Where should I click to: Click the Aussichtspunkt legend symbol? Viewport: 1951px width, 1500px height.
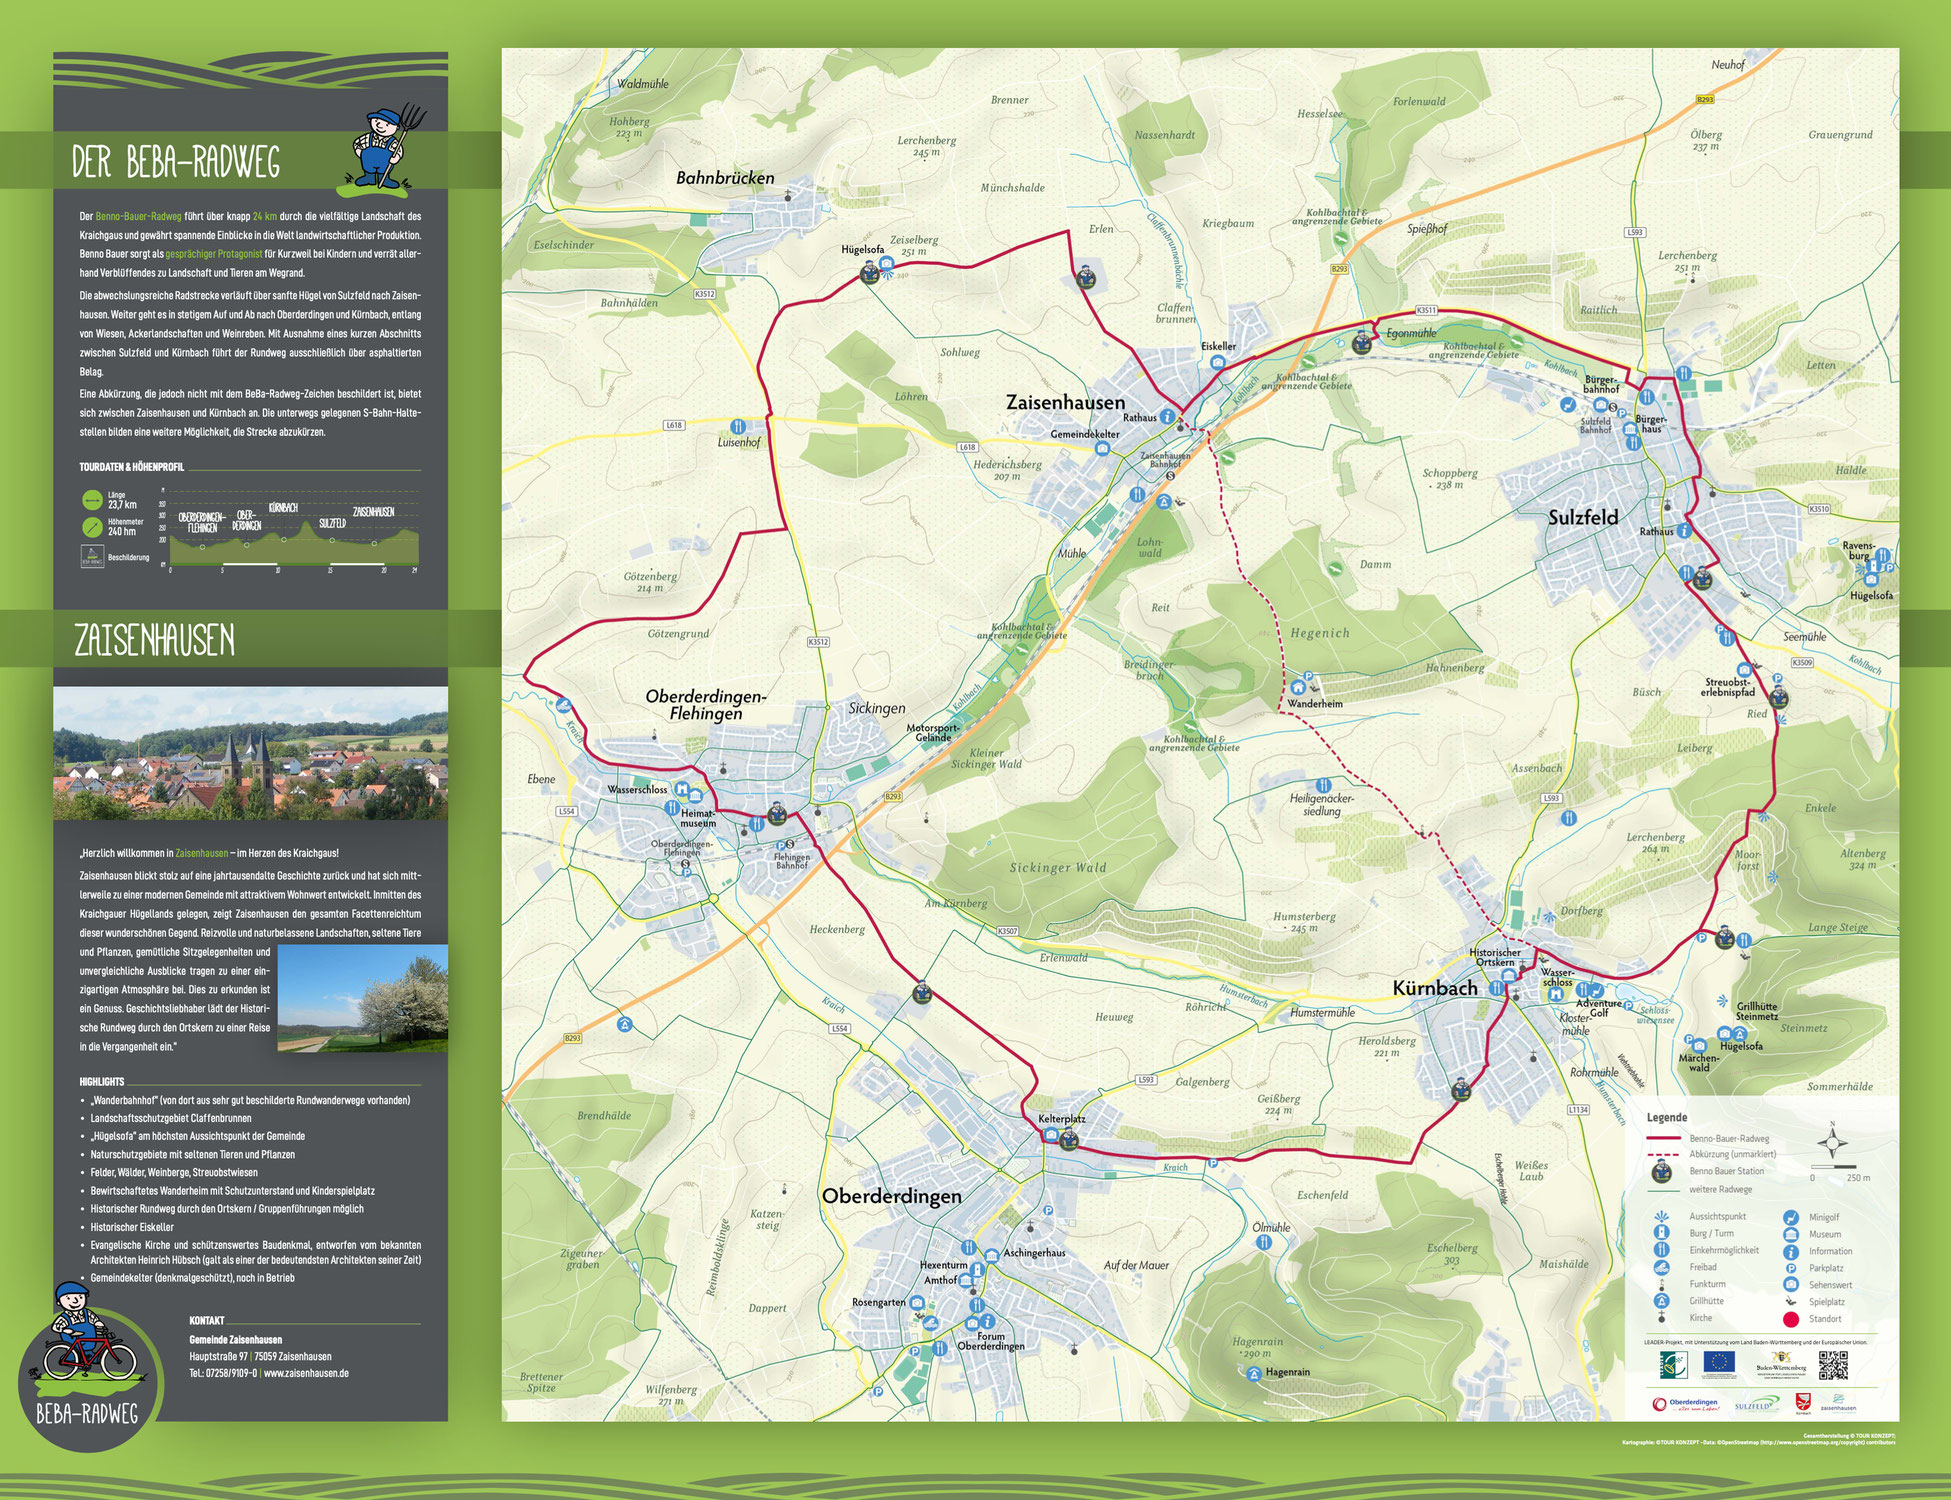(1662, 1217)
